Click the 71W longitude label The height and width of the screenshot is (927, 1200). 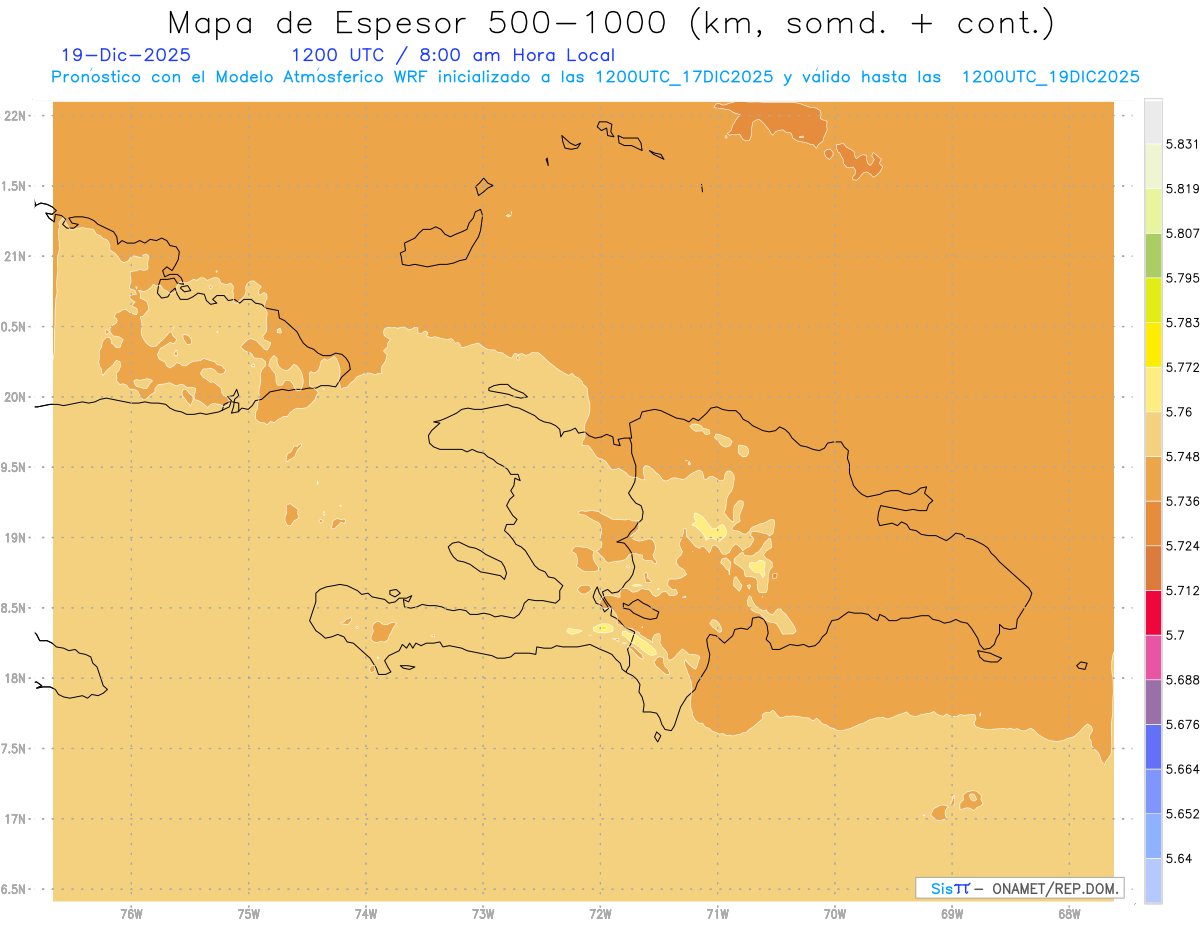point(717,914)
